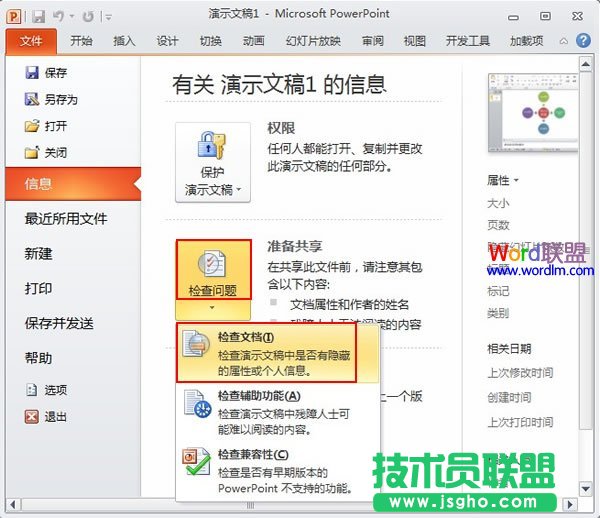Click the 上次打印时间 label
Image resolution: width=600 pixels, height=518 pixels.
(x=520, y=422)
